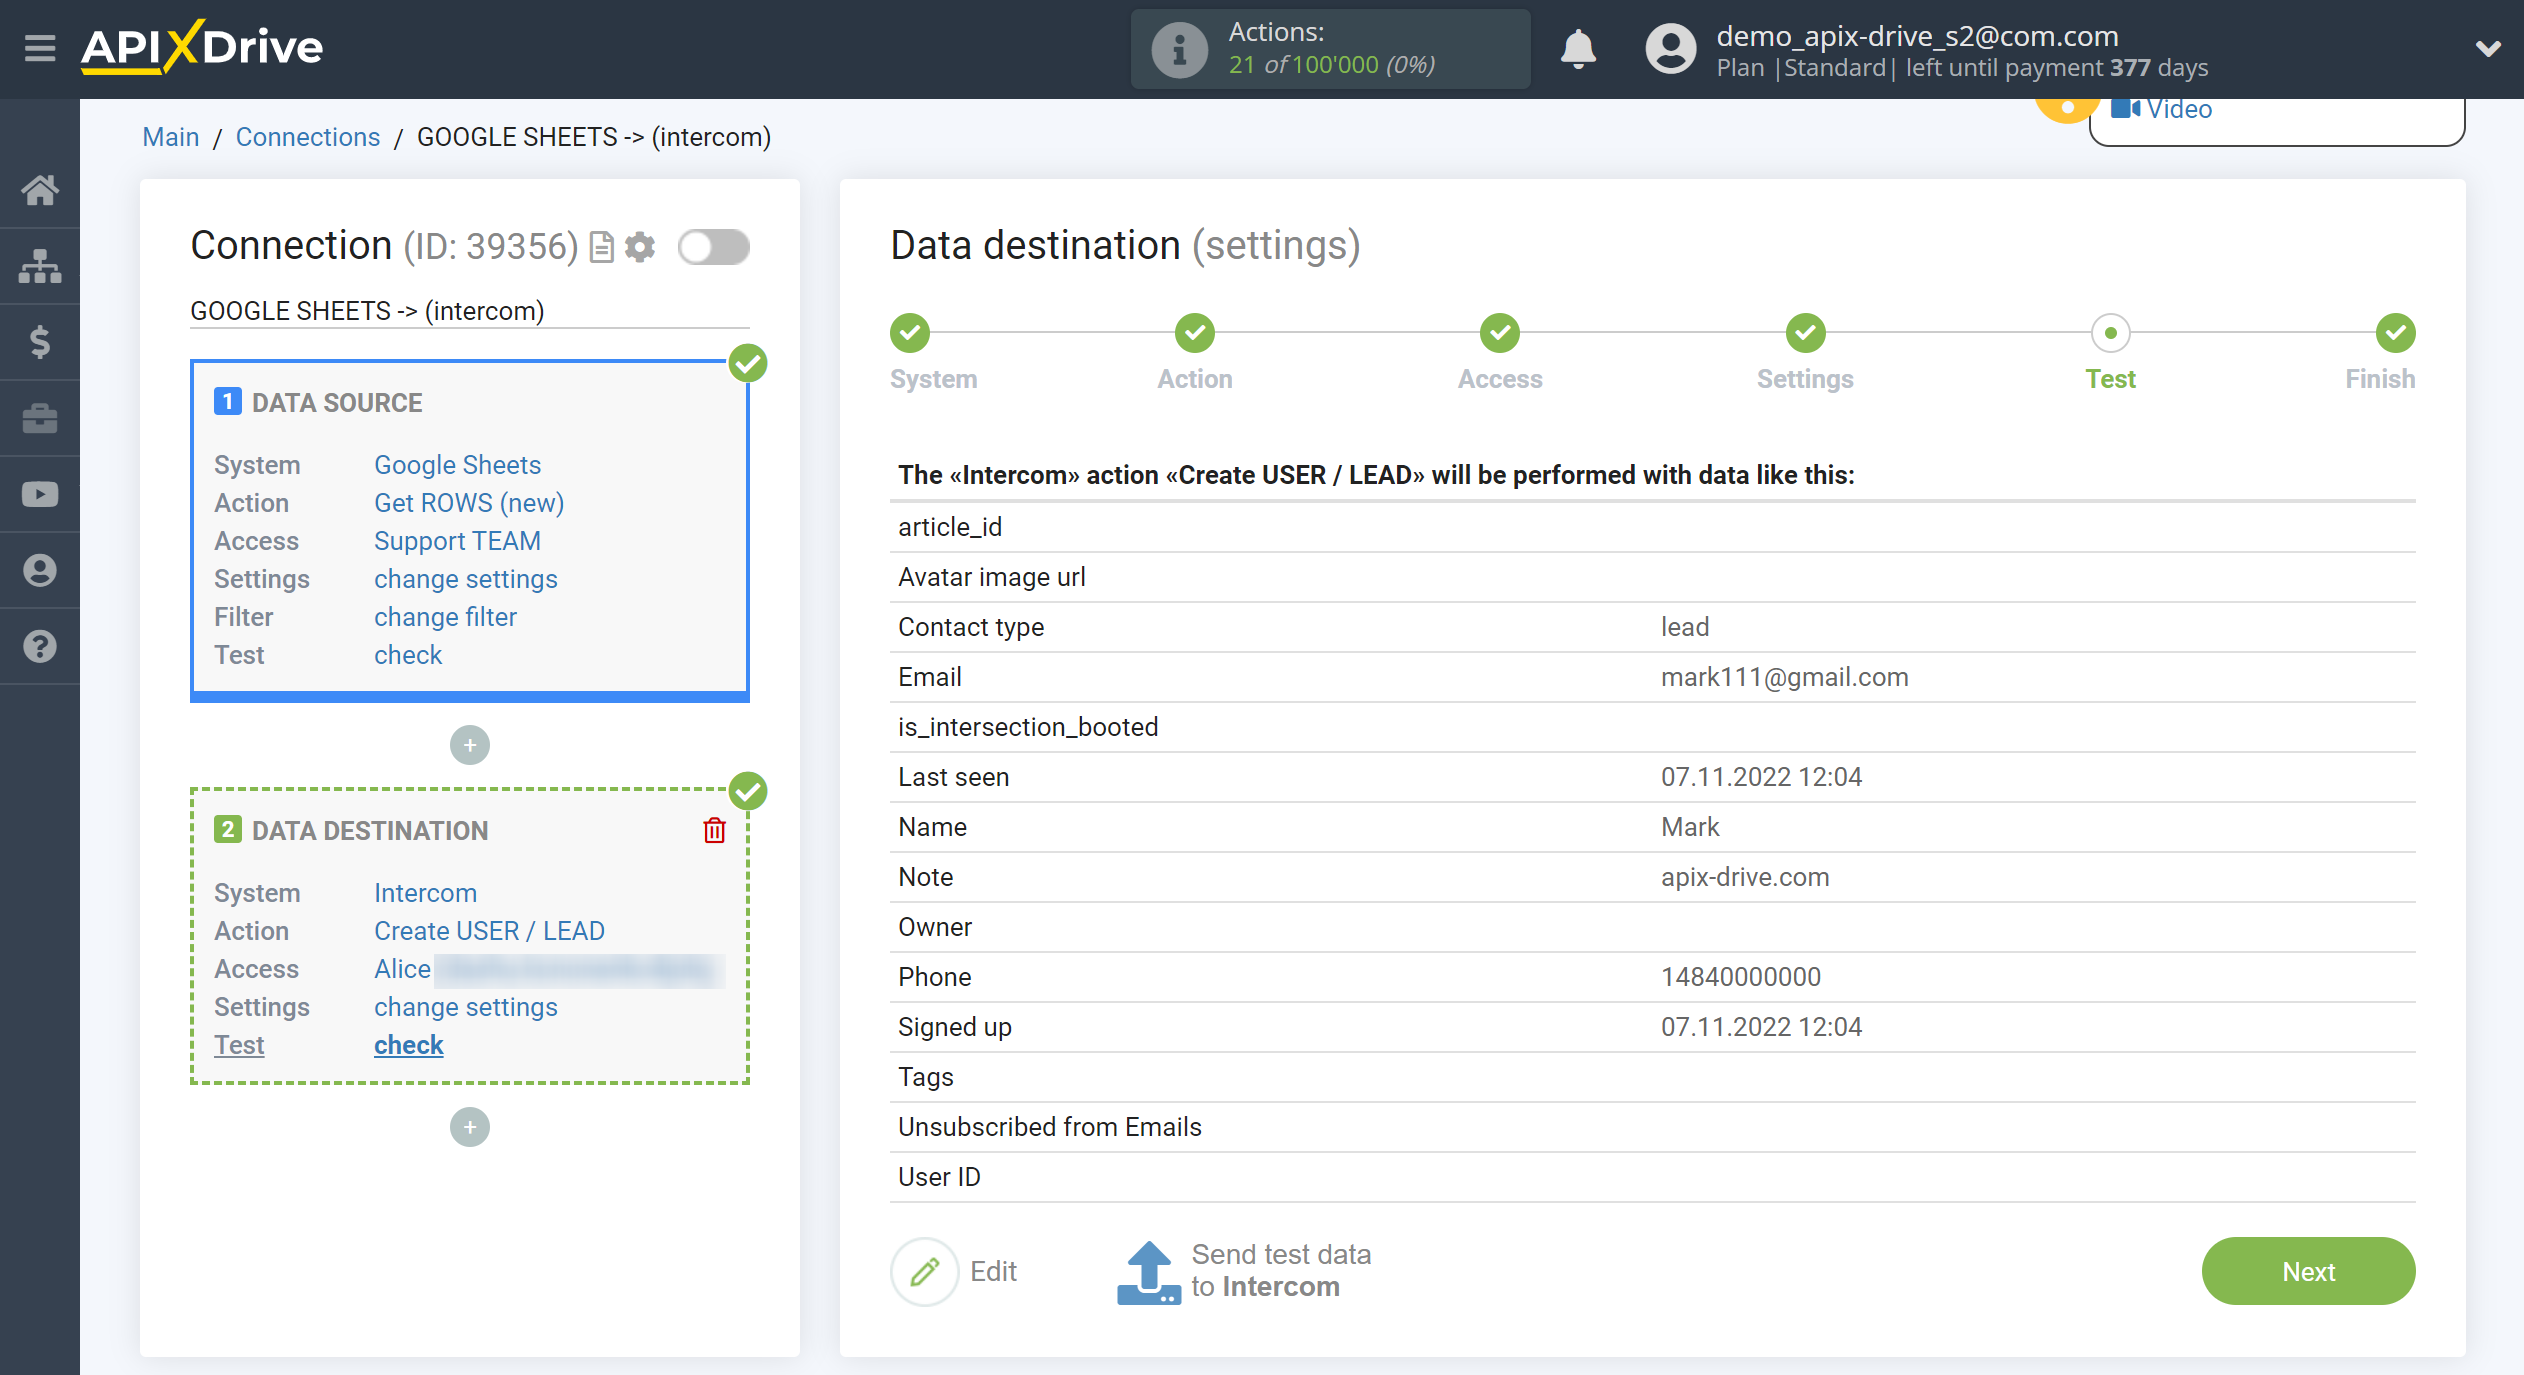The width and height of the screenshot is (2524, 1375).
Task: Open the Video help link
Action: click(x=2162, y=109)
